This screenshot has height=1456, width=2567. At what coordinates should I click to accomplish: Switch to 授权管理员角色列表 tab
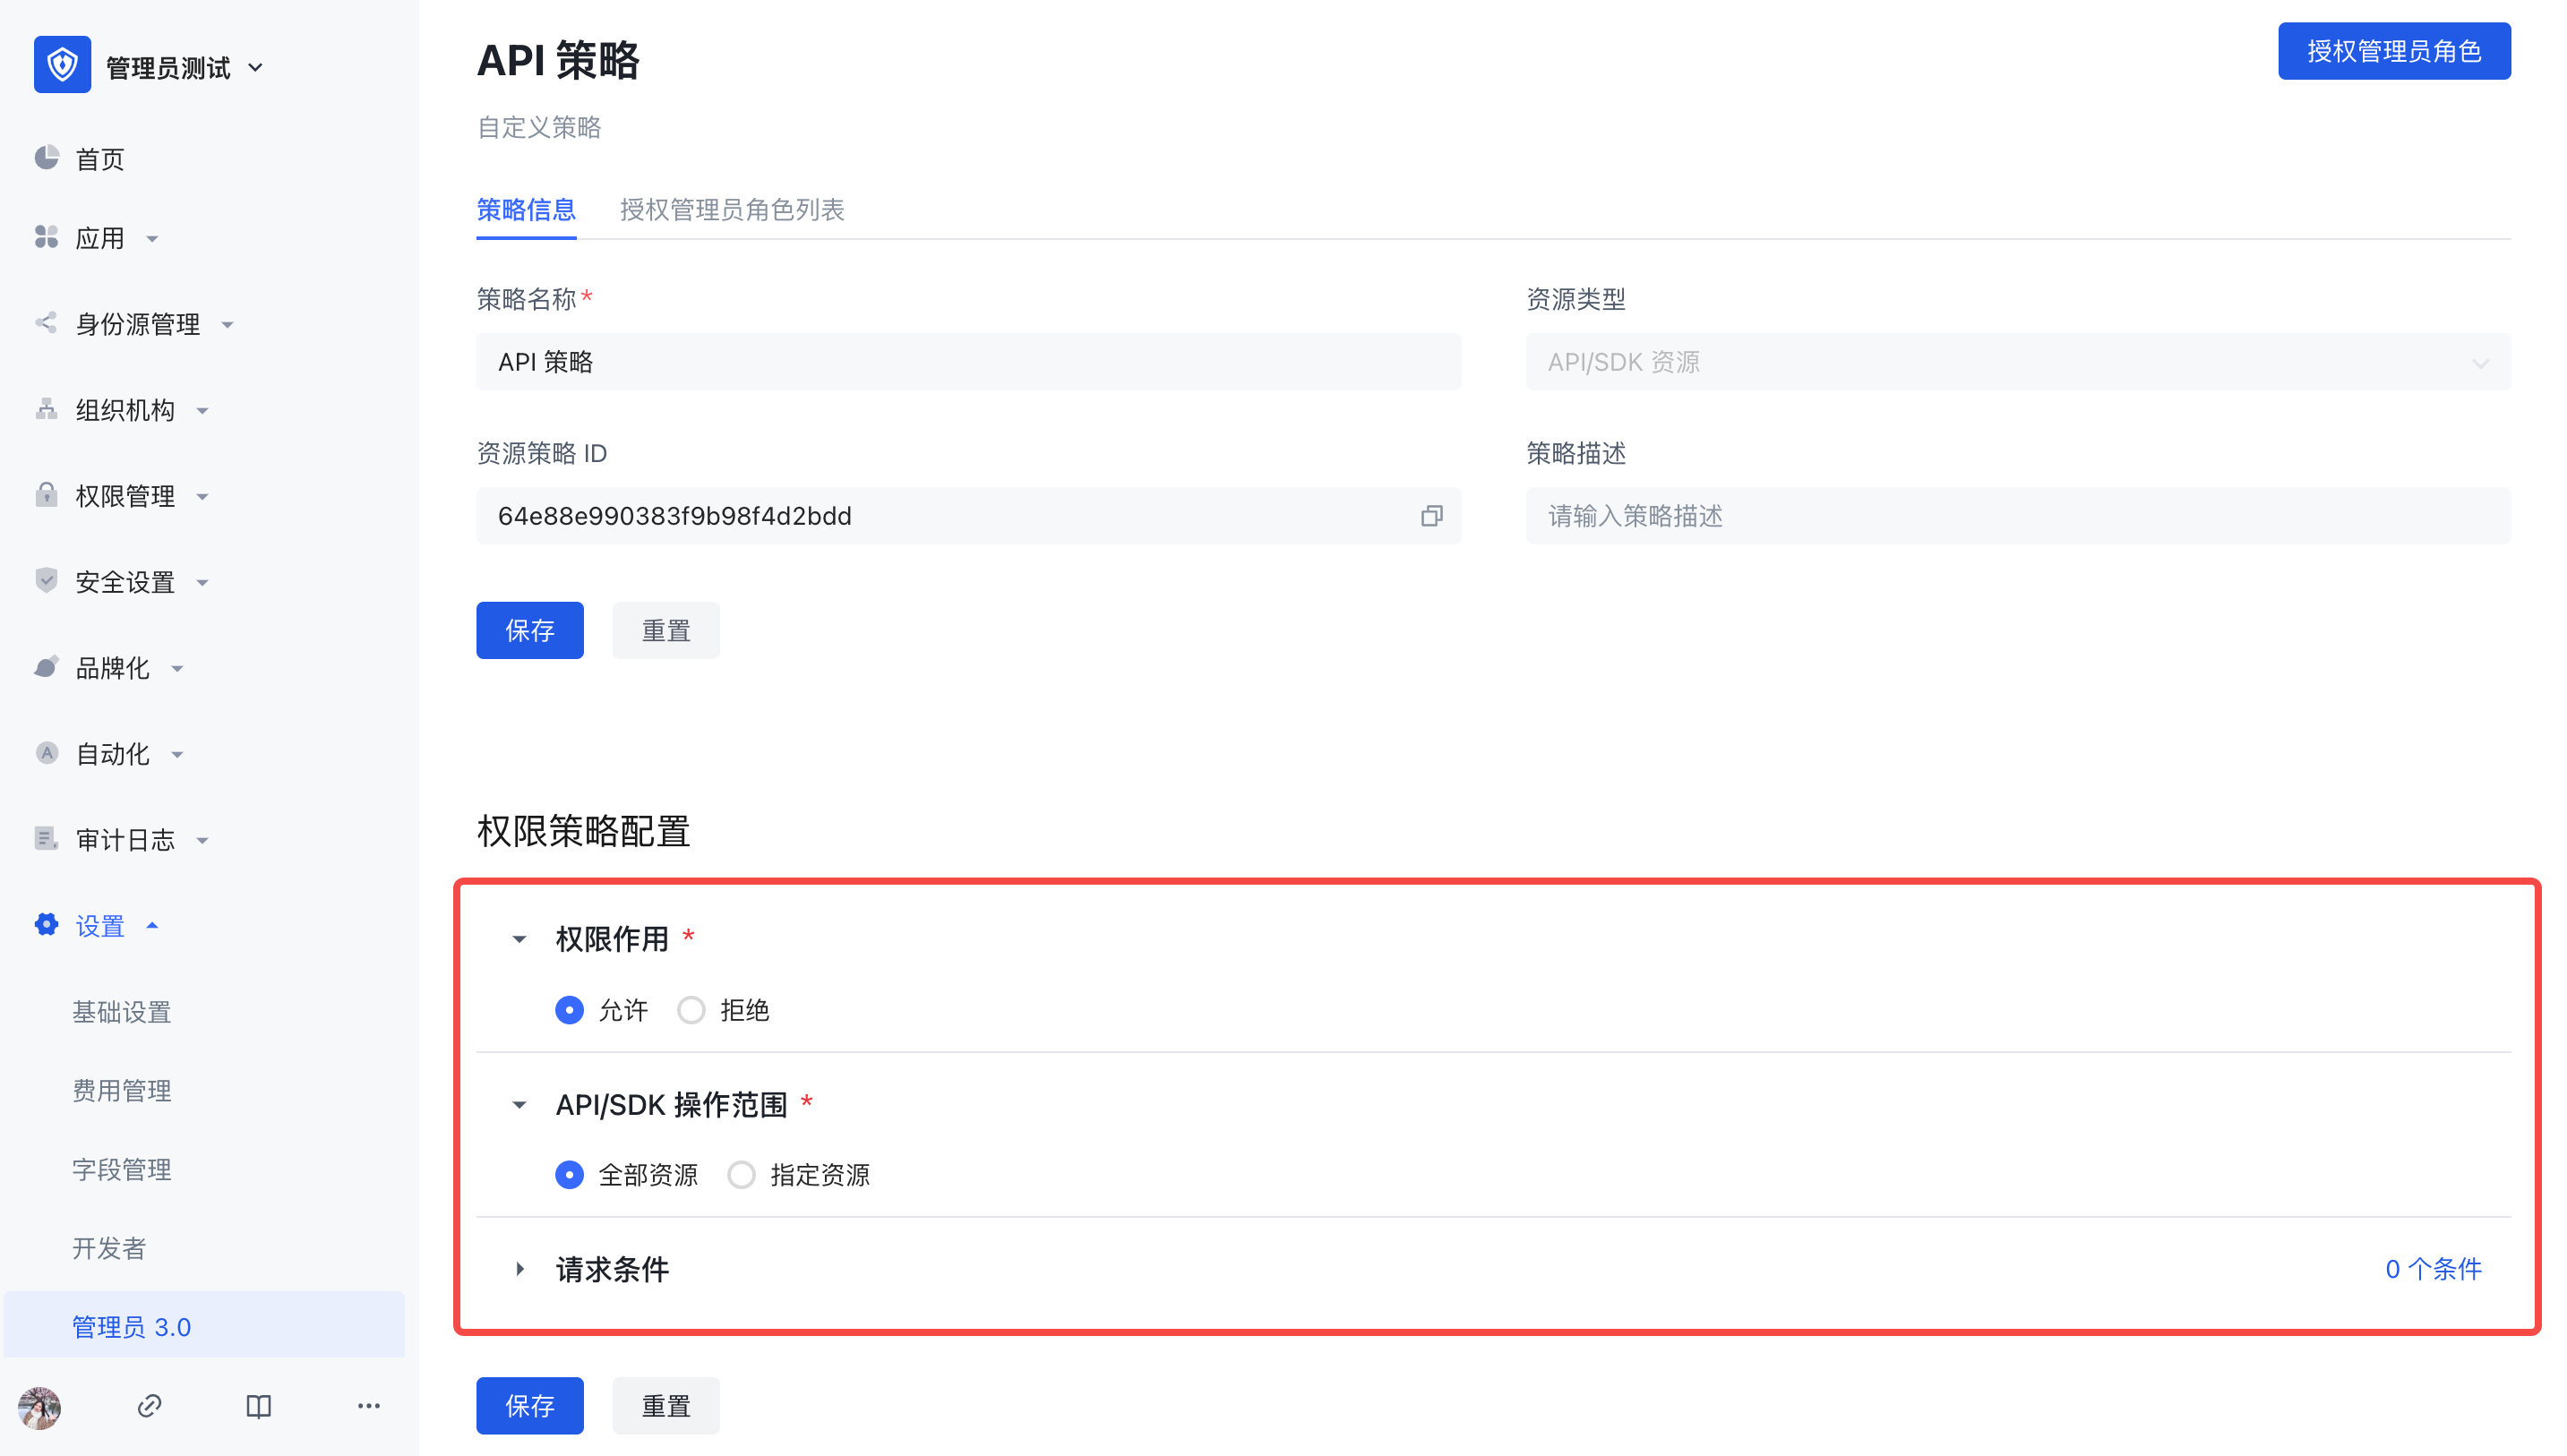click(x=731, y=209)
